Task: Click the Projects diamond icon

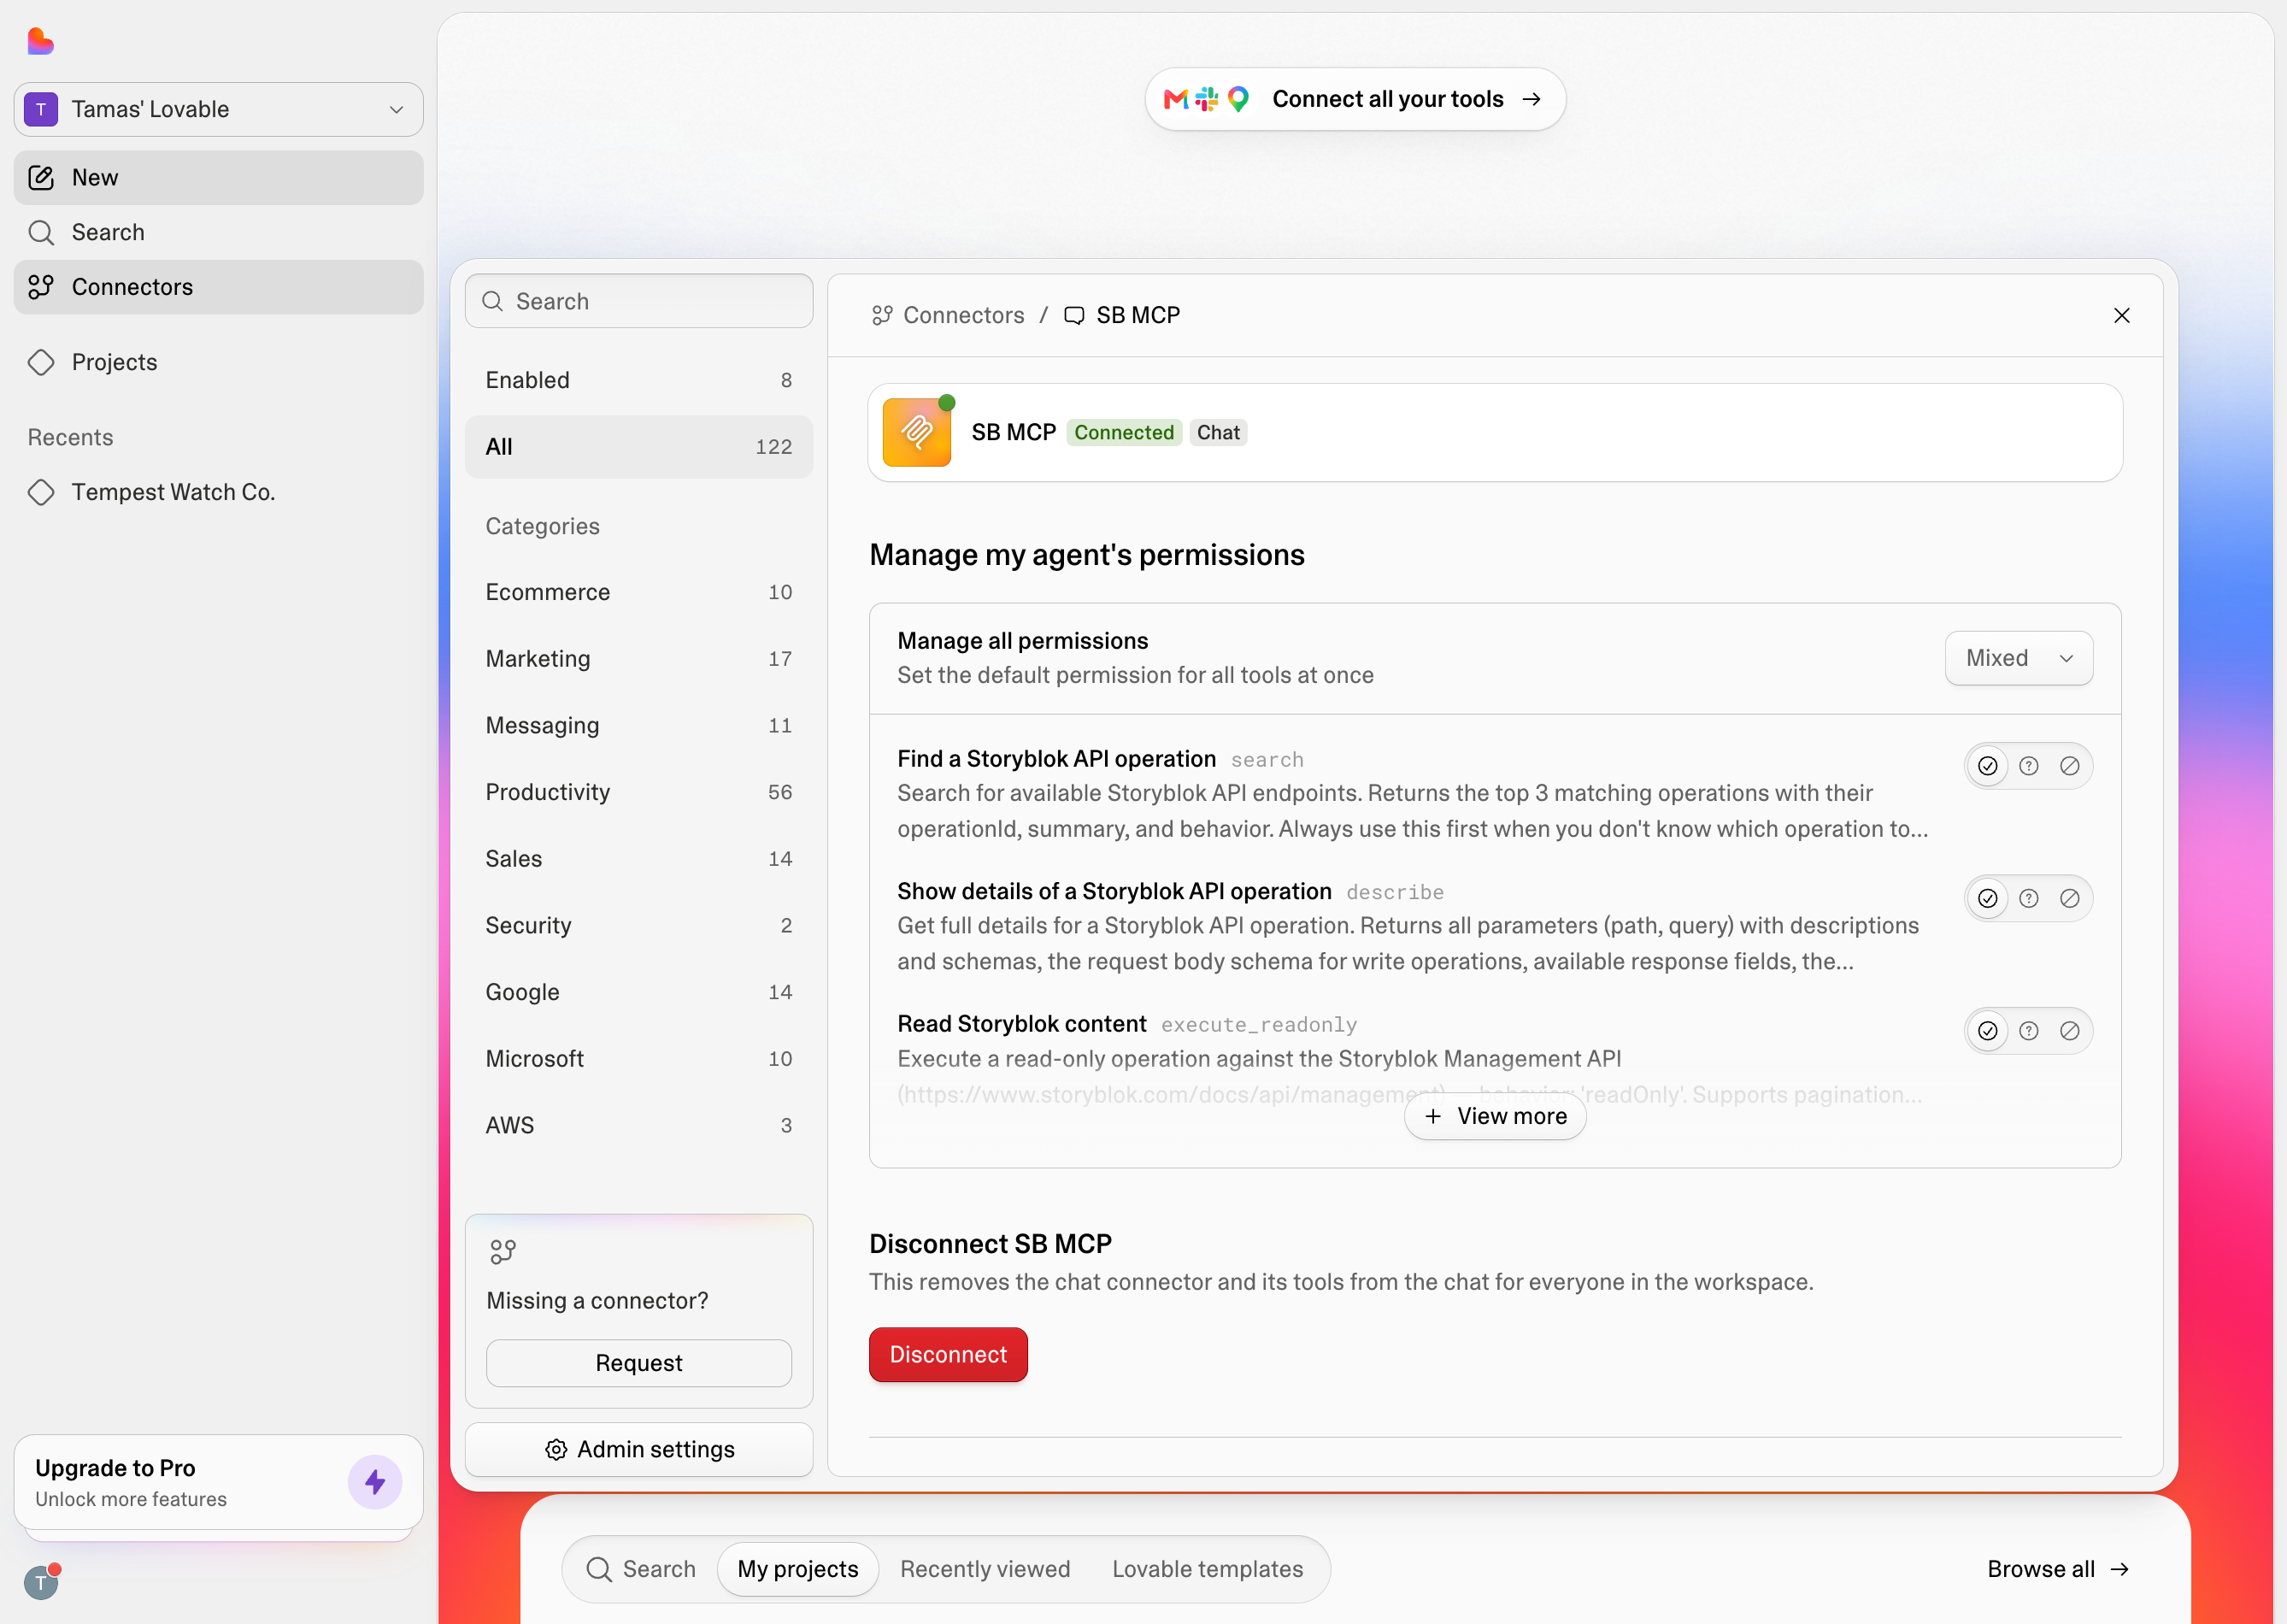Action: click(41, 362)
